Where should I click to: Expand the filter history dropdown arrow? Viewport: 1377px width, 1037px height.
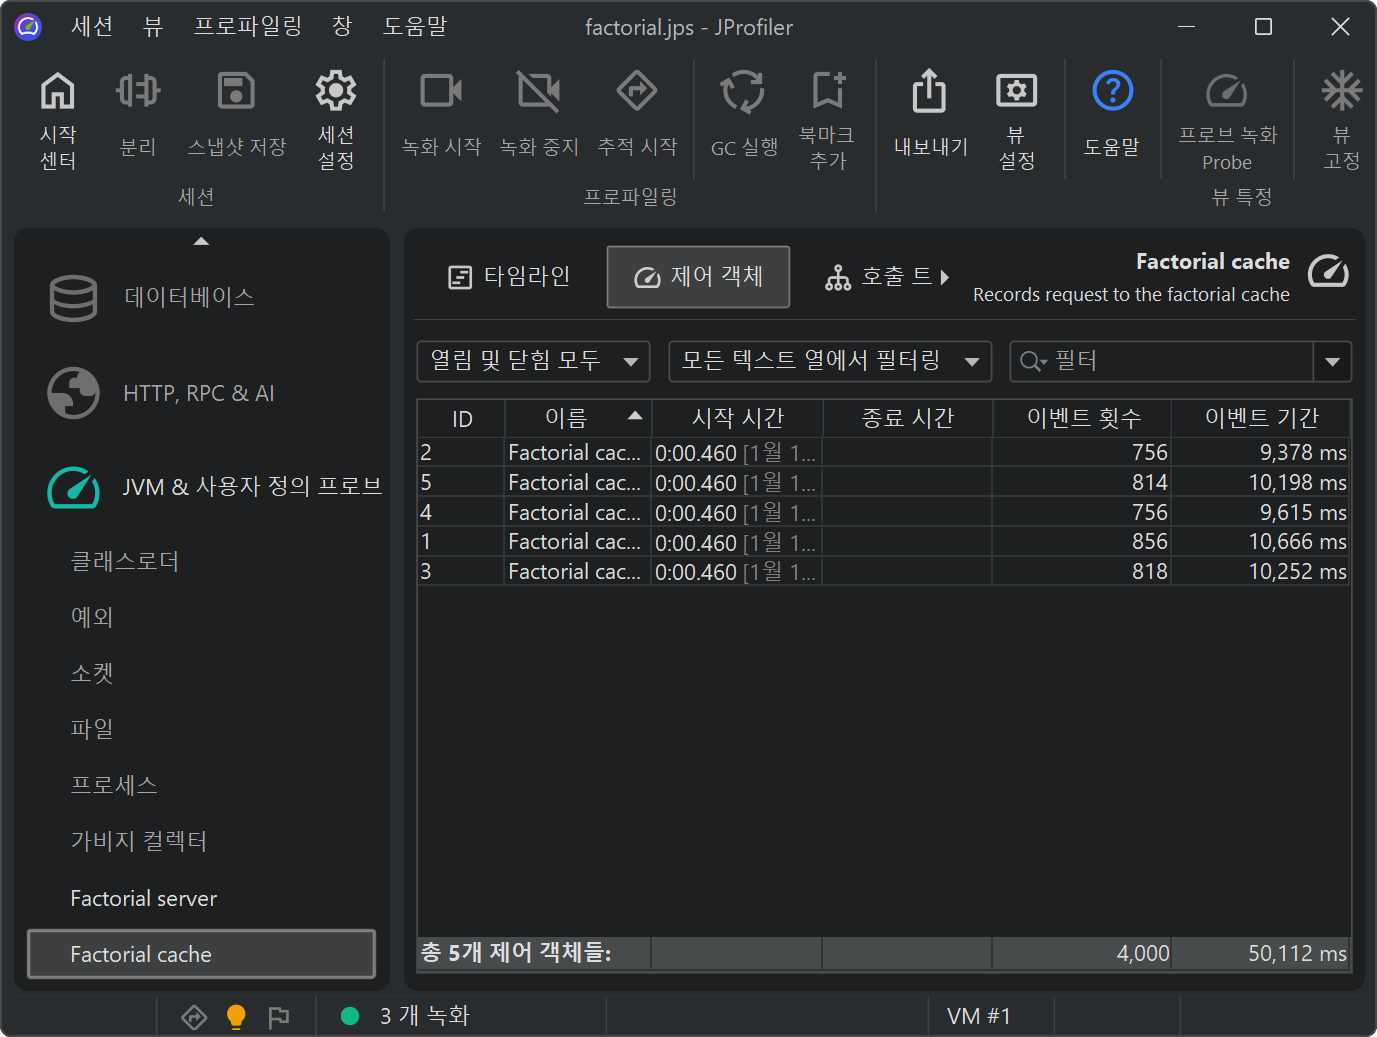coord(1332,361)
